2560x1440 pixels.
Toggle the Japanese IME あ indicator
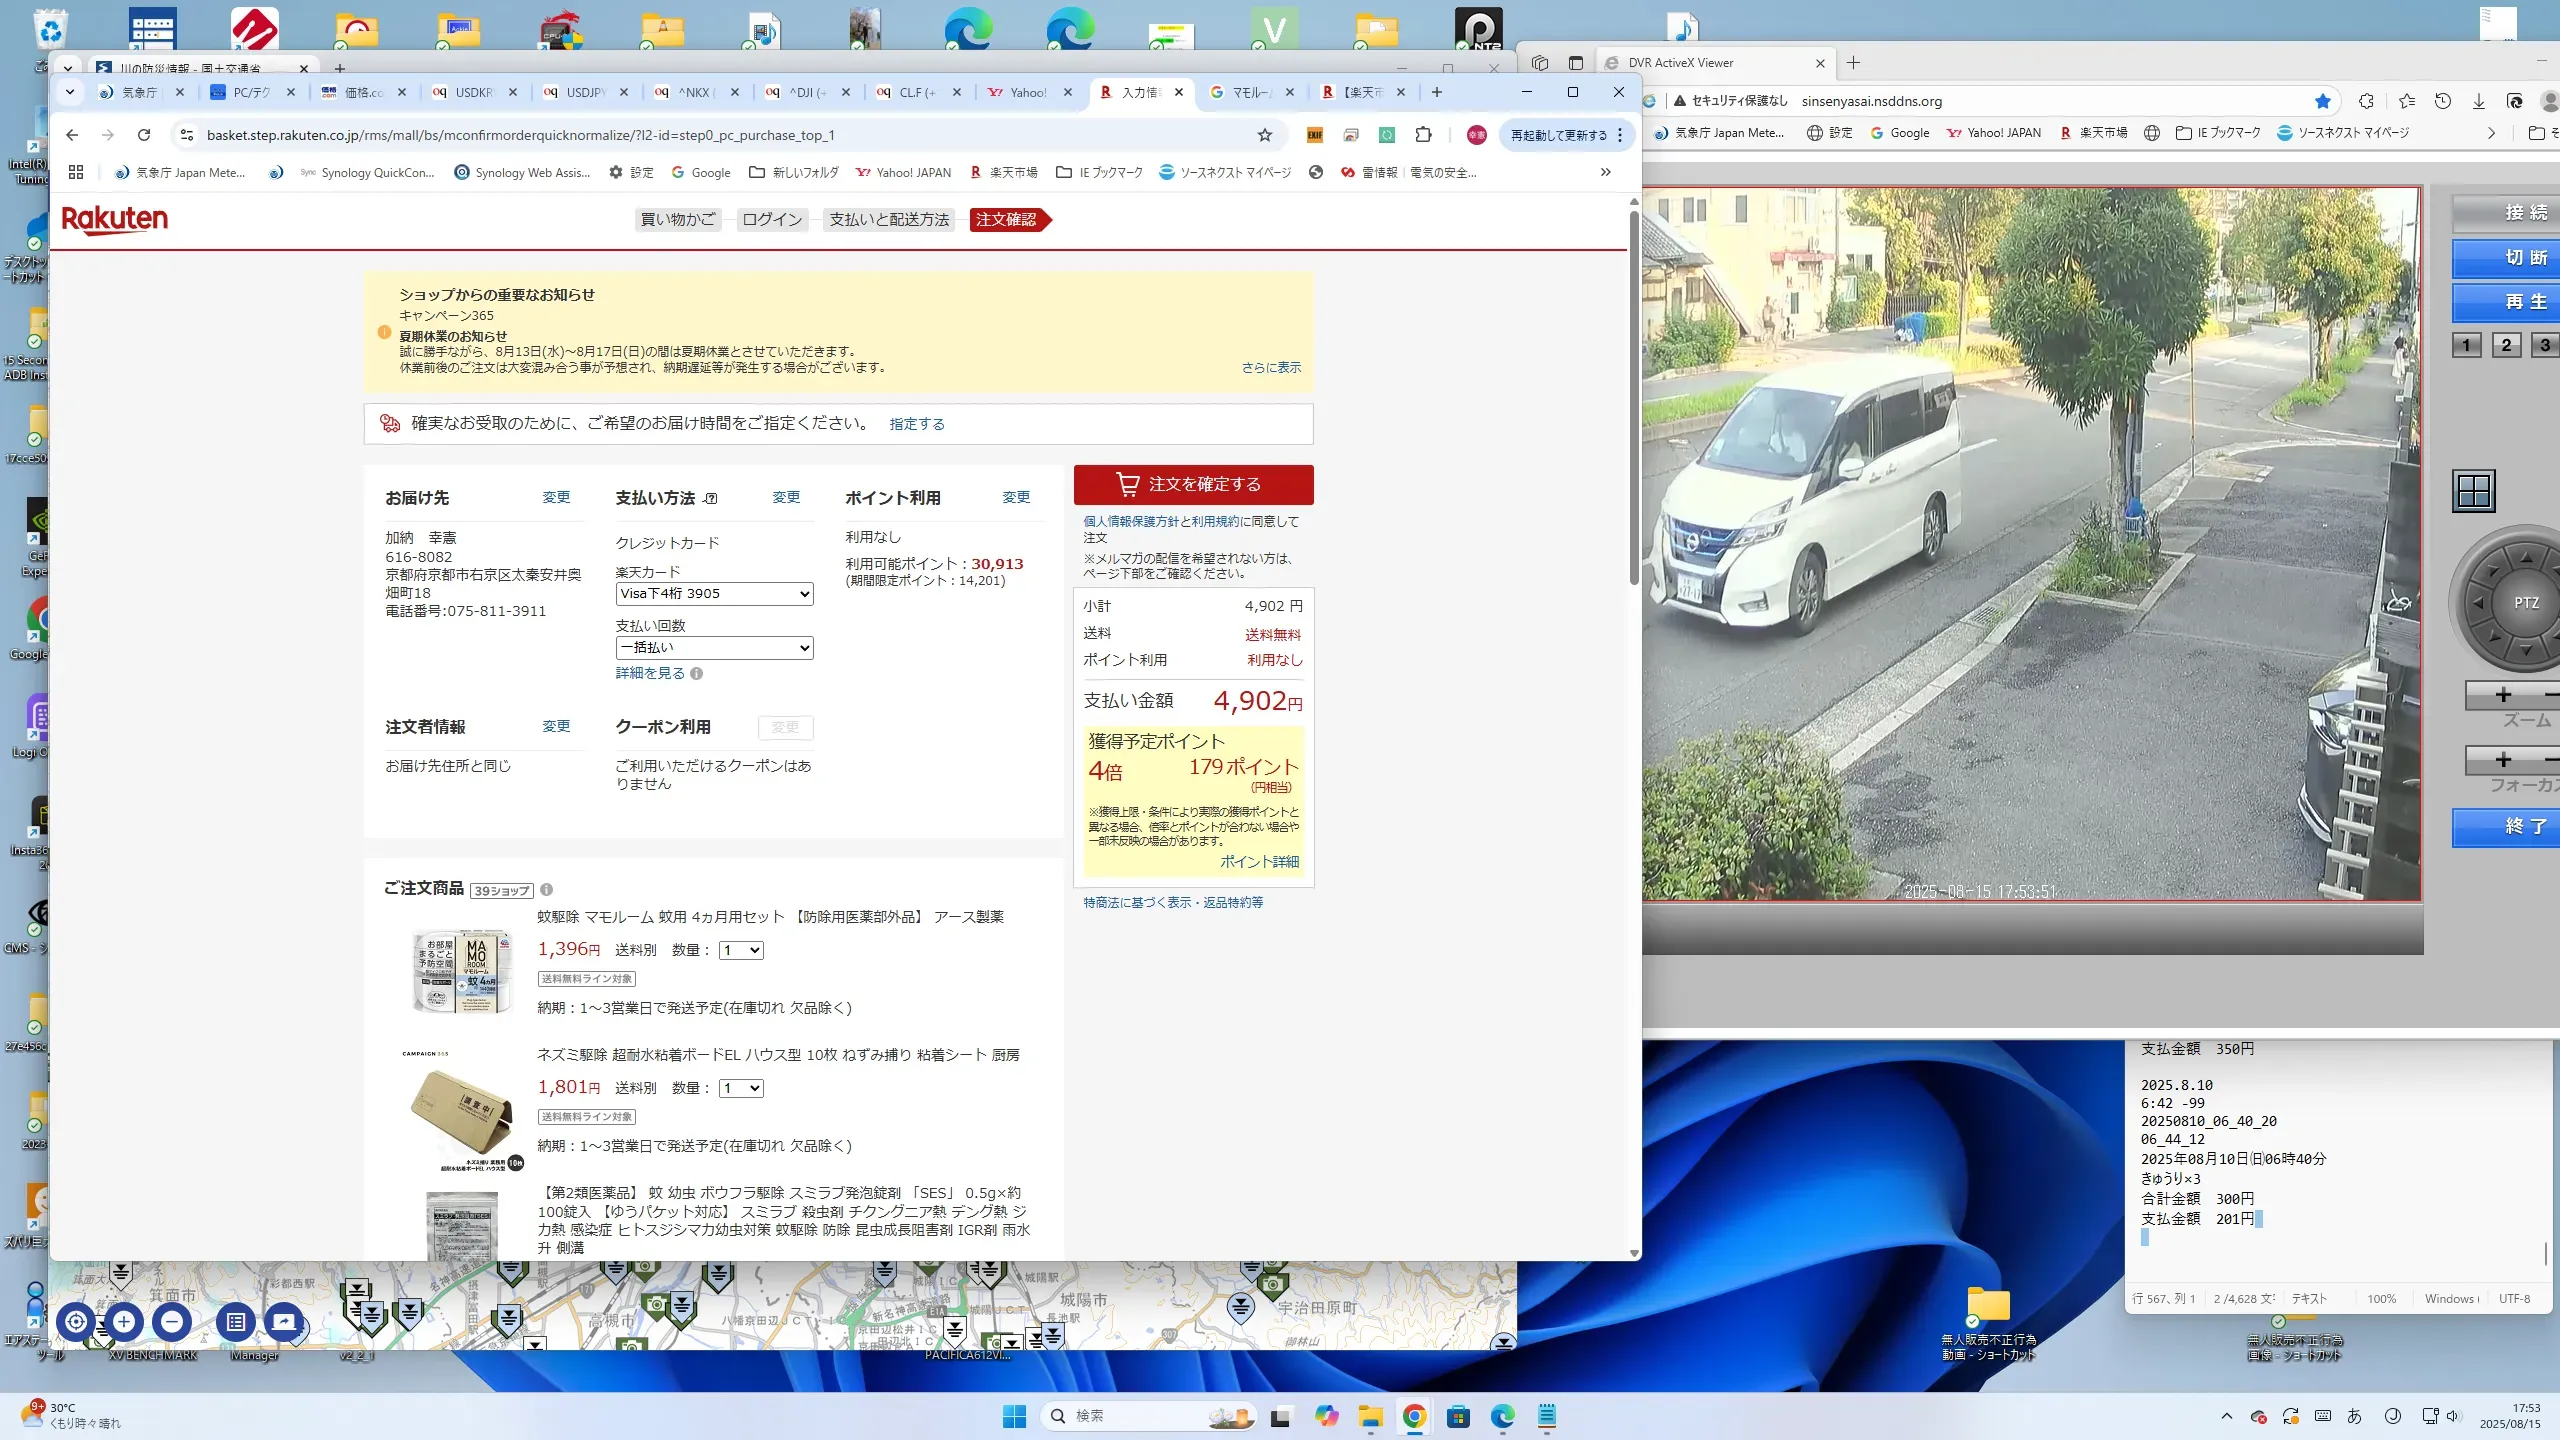tap(2354, 1416)
